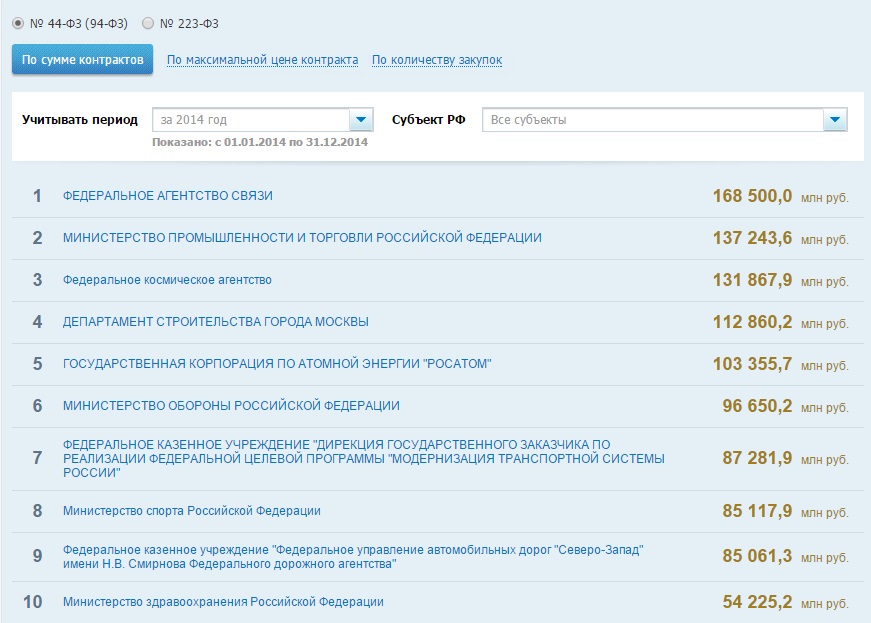Viewport: 871px width, 623px height.
Task: Click the Субъект РФ label
Action: point(429,120)
